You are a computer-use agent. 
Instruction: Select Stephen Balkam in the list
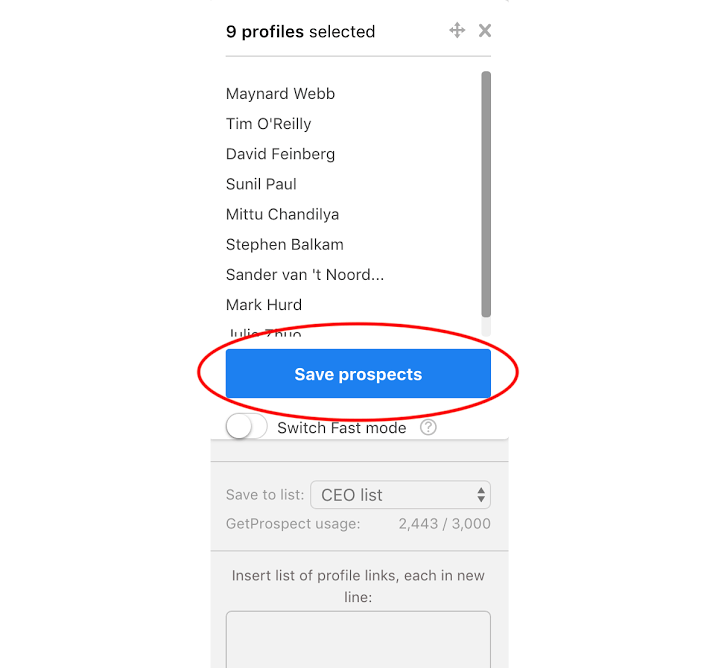(x=284, y=244)
